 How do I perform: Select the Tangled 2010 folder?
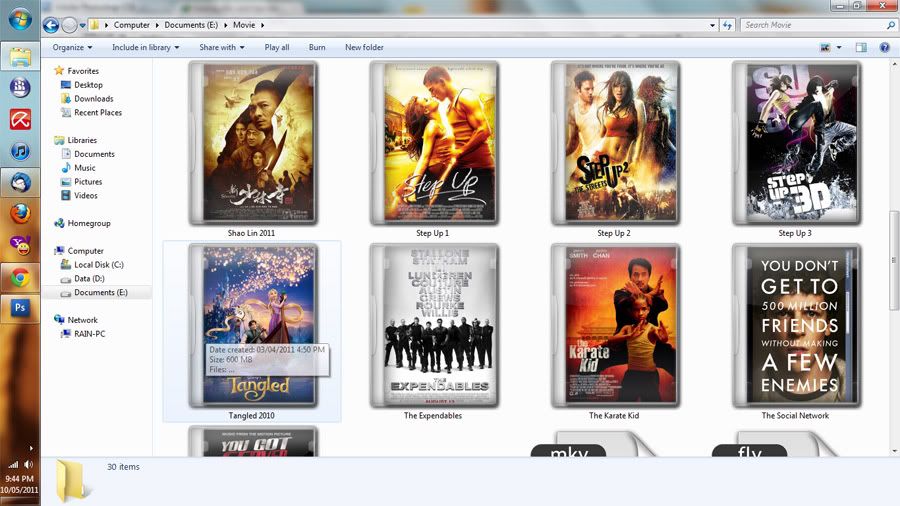pos(253,332)
